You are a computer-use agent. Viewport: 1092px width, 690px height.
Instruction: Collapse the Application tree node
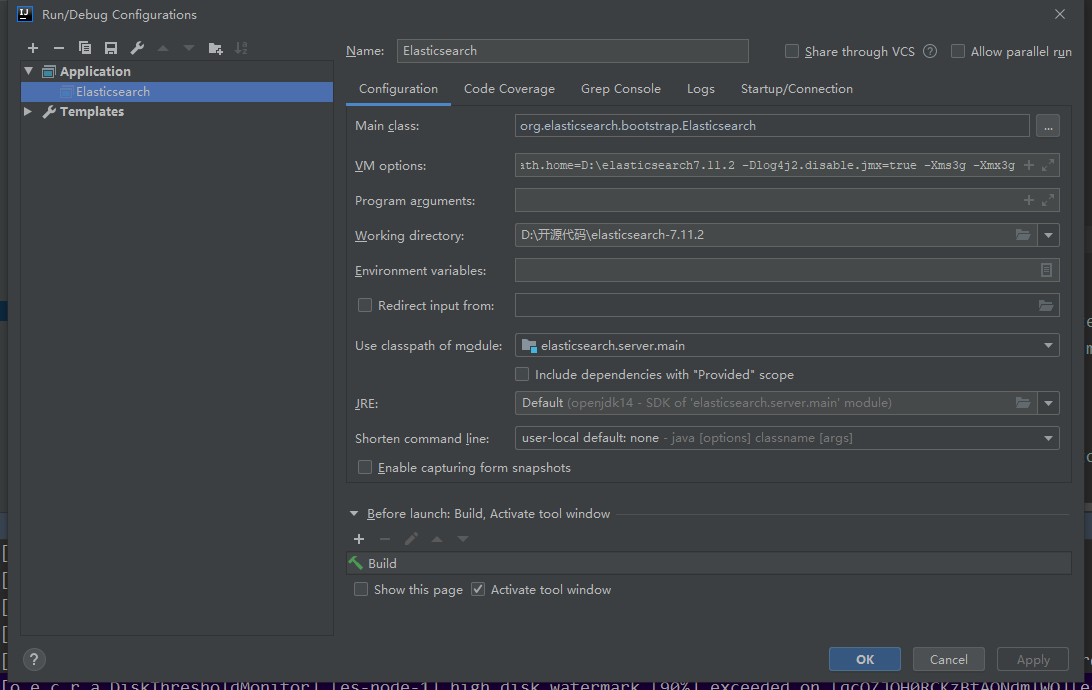pyautogui.click(x=29, y=71)
